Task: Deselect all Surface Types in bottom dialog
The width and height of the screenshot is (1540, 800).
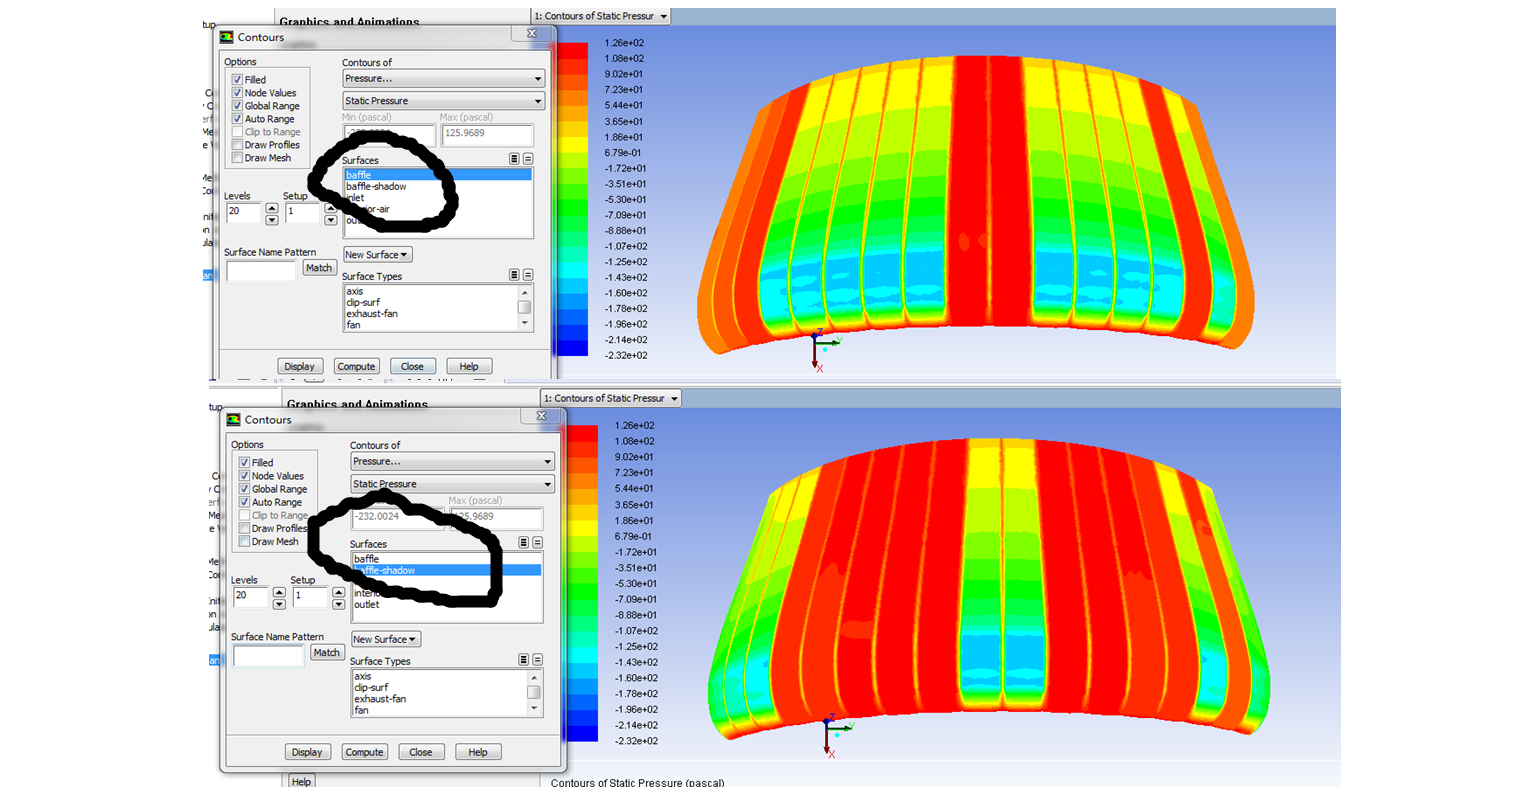Action: tap(537, 660)
